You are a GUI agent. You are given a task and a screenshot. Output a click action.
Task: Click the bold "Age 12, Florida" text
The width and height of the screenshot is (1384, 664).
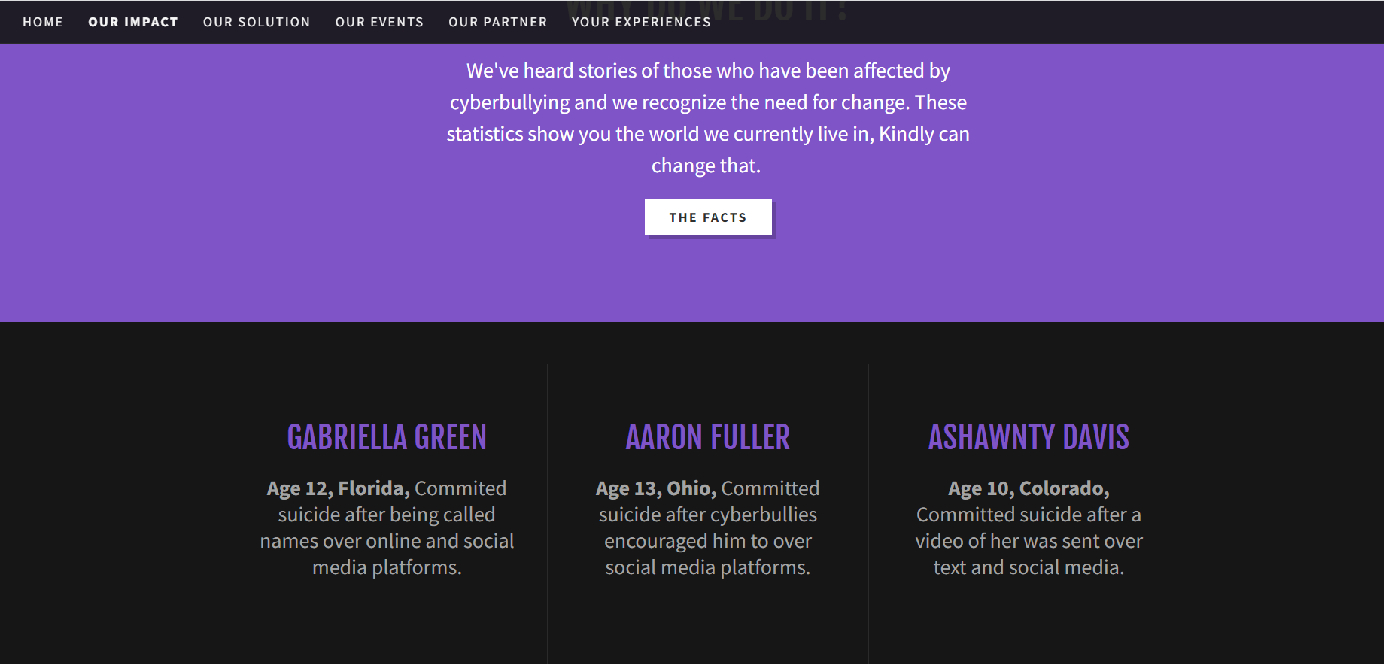[x=338, y=489]
